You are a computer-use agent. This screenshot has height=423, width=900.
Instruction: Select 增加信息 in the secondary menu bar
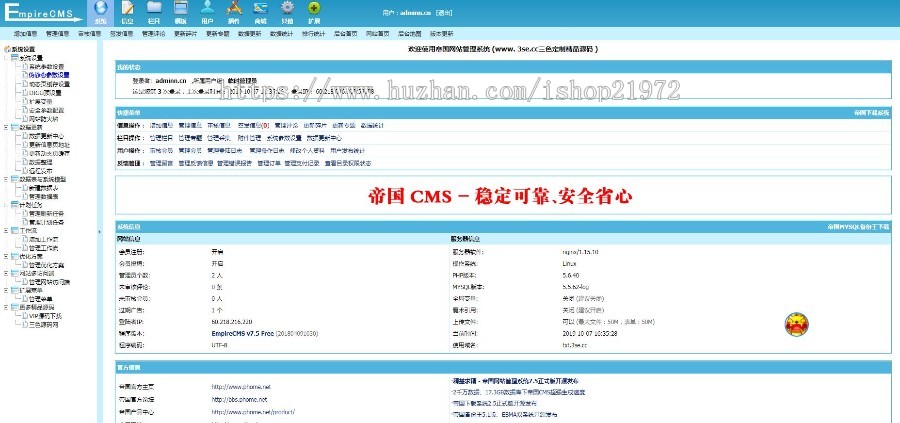tap(26, 34)
